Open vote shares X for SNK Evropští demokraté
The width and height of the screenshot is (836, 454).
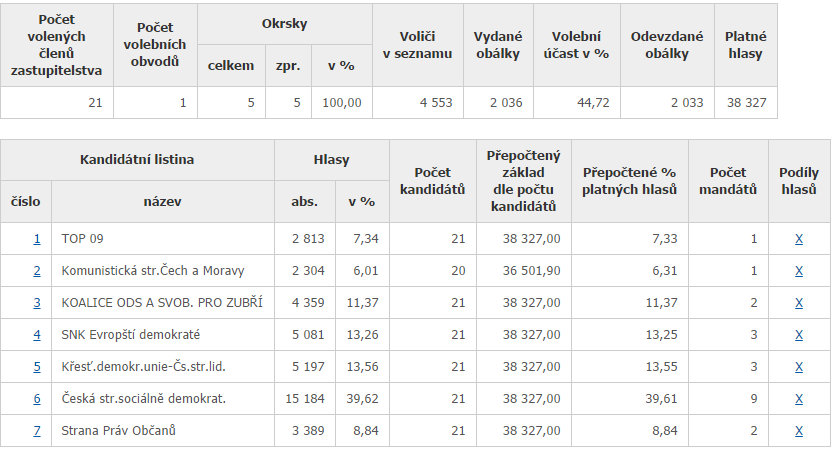(x=799, y=335)
